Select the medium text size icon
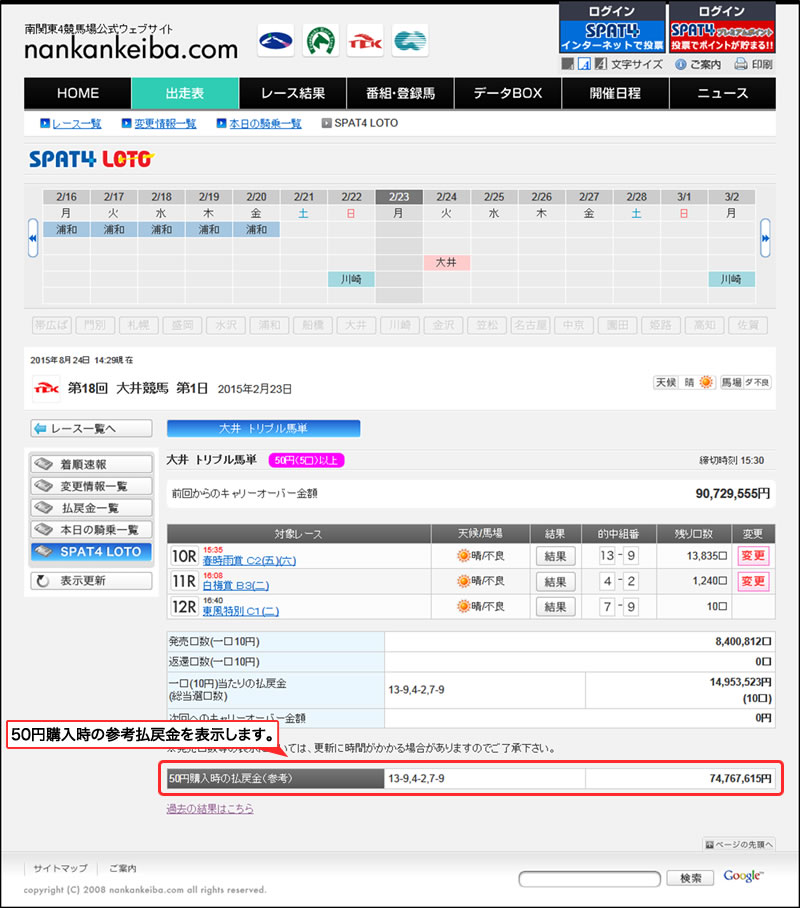800x908 pixels. (x=585, y=64)
